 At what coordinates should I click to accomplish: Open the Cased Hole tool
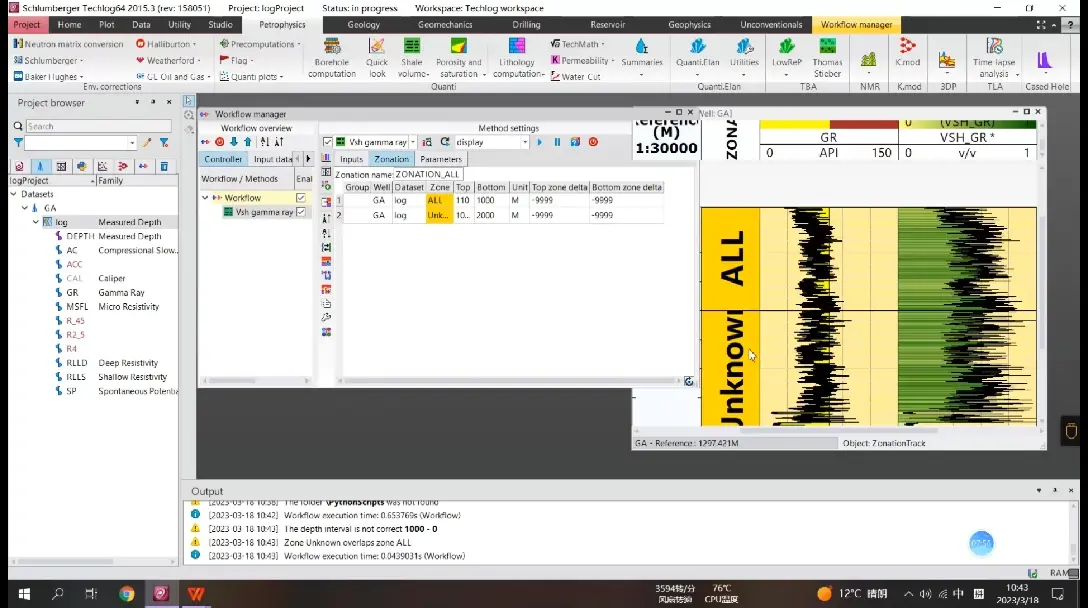point(1045,61)
